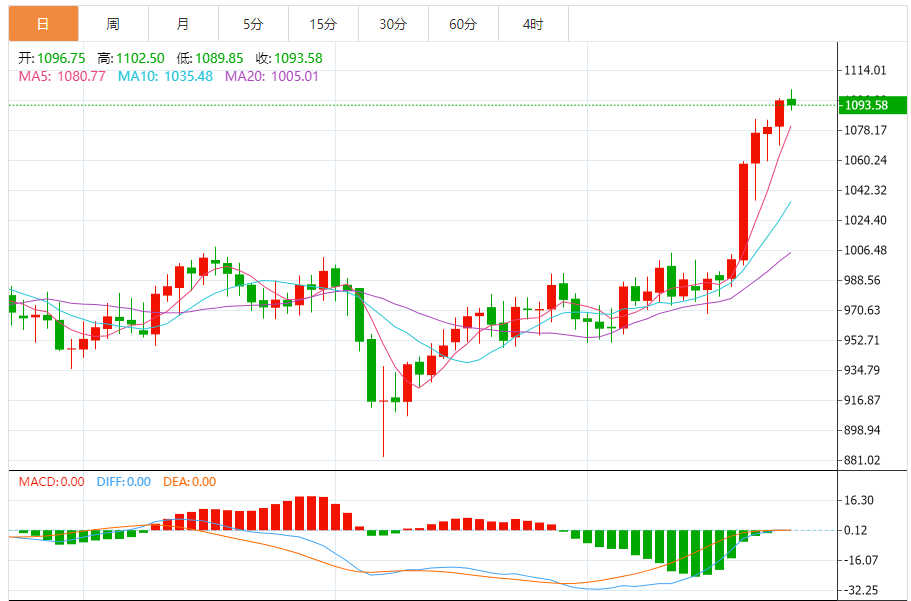The height and width of the screenshot is (601, 911).
Task: Click the green 1093.58 current price tag
Action: 873,105
